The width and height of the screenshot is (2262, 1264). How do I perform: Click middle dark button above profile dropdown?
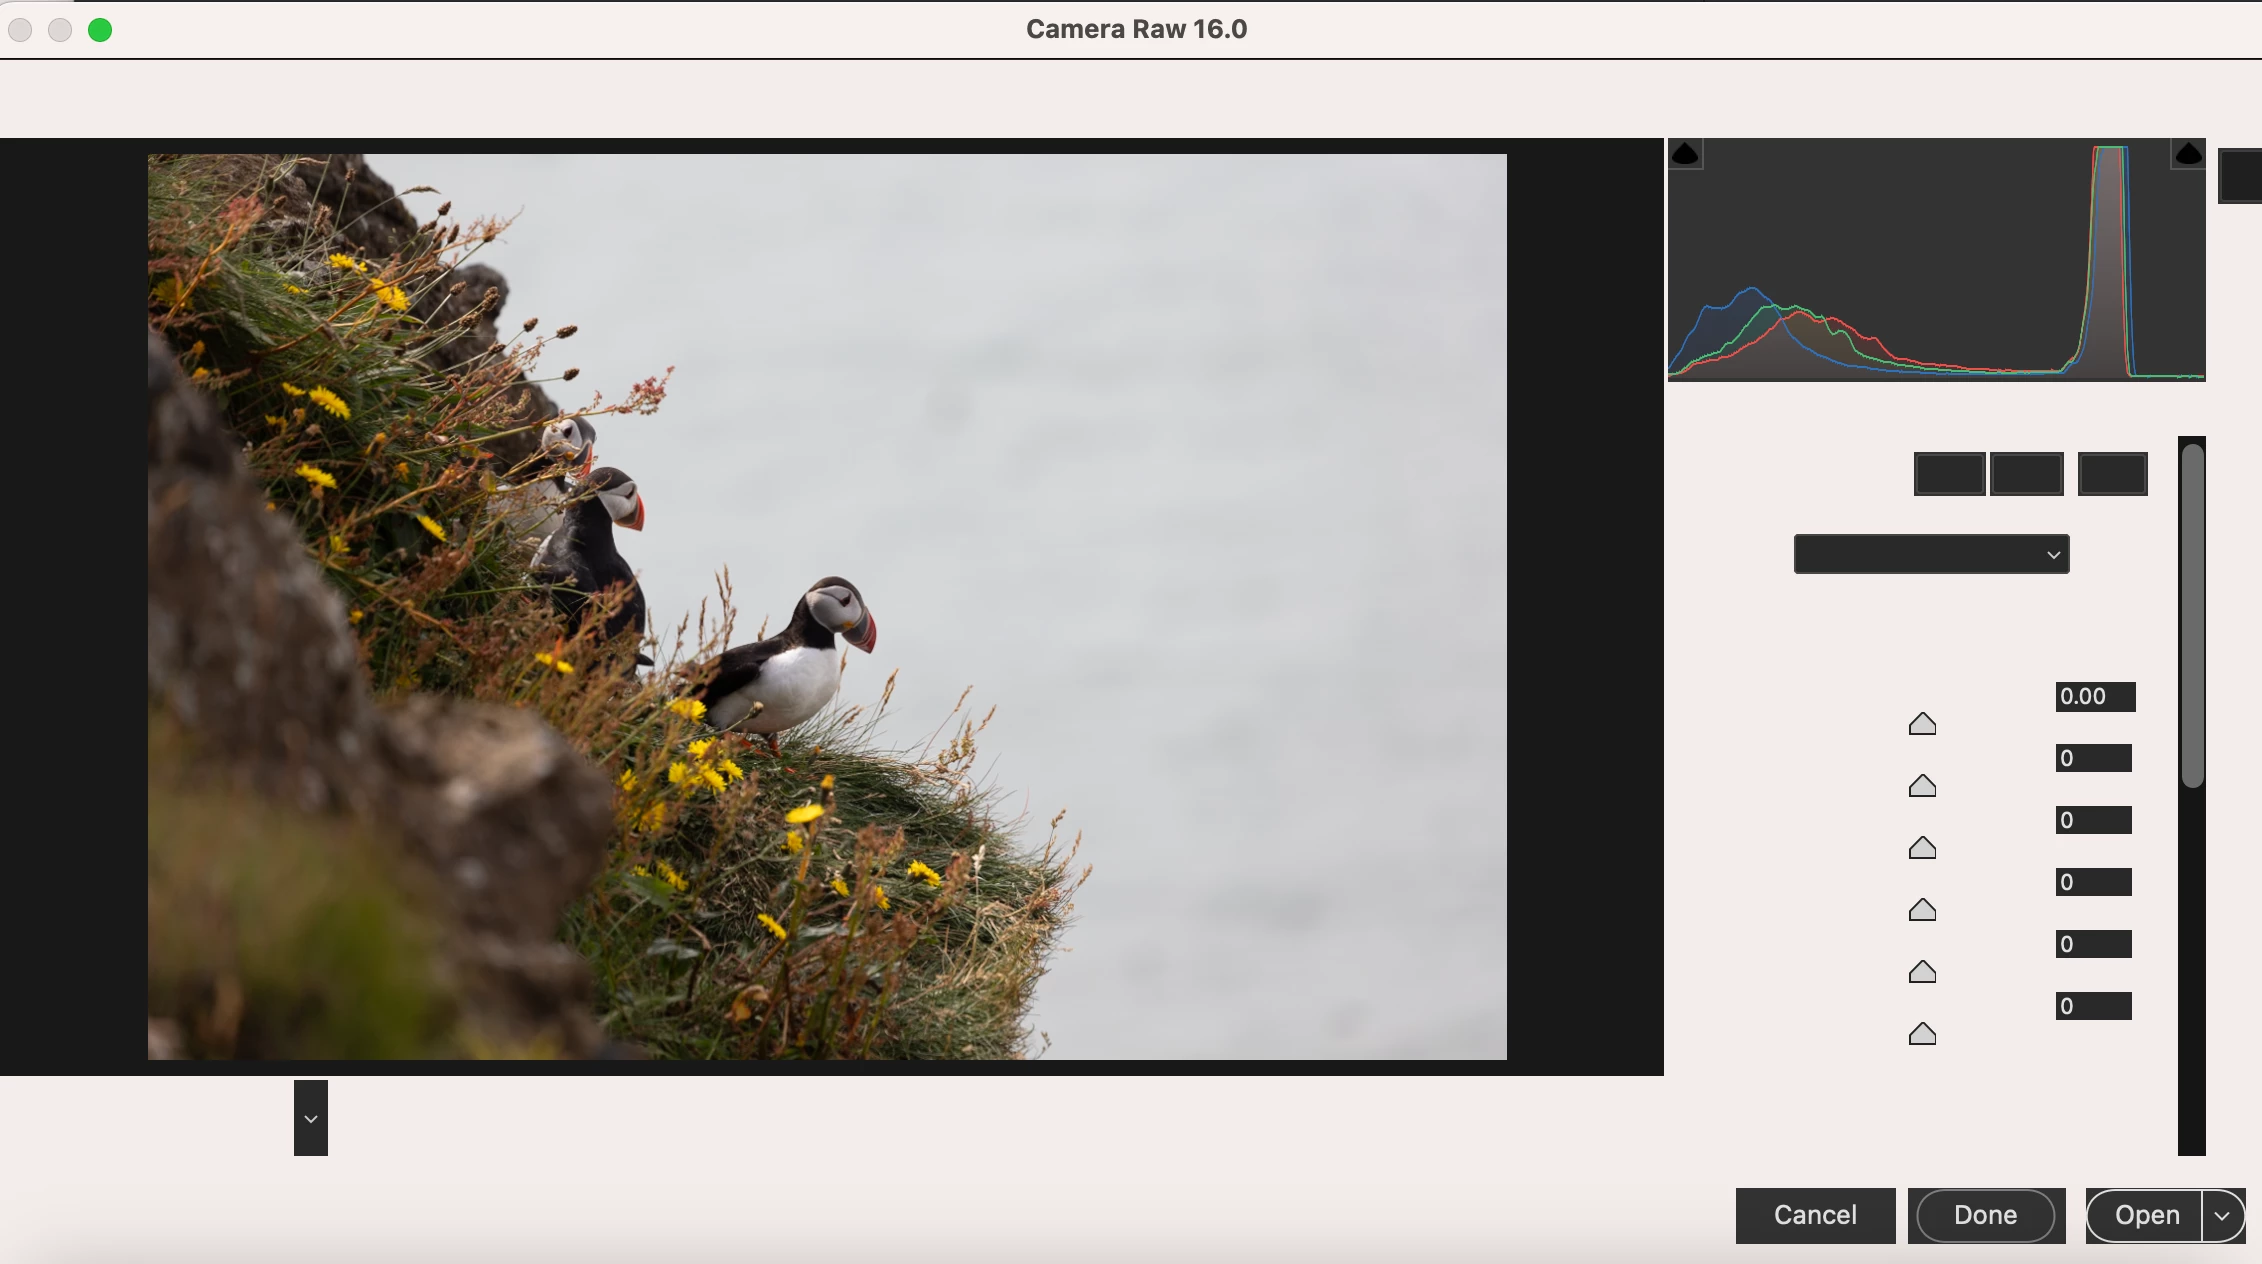pos(2027,474)
